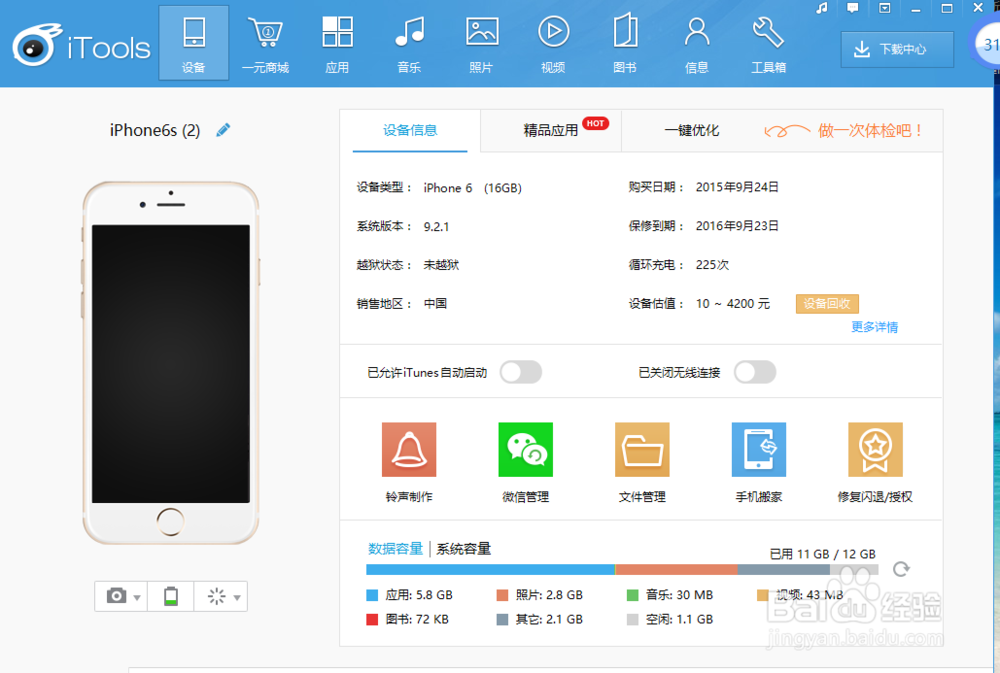Open 文件管理 file manager
Viewport: 1000px width, 673px height.
(x=642, y=462)
